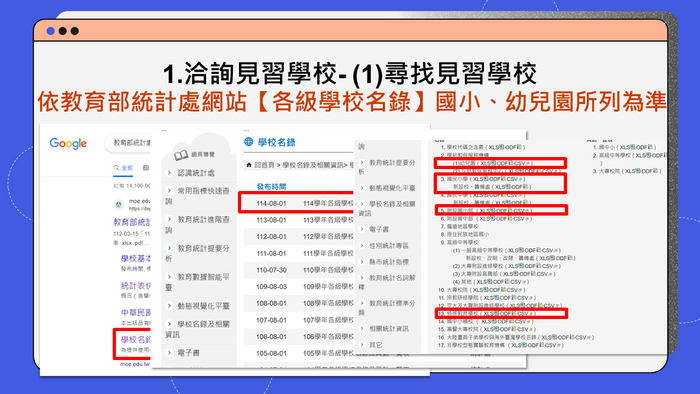Select the 113-08-01 release row
700x394 pixels.
[298, 220]
